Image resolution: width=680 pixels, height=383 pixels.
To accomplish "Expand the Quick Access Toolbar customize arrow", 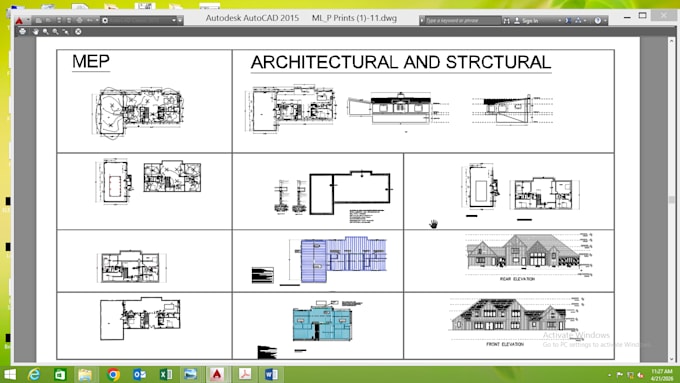I will [180, 20].
